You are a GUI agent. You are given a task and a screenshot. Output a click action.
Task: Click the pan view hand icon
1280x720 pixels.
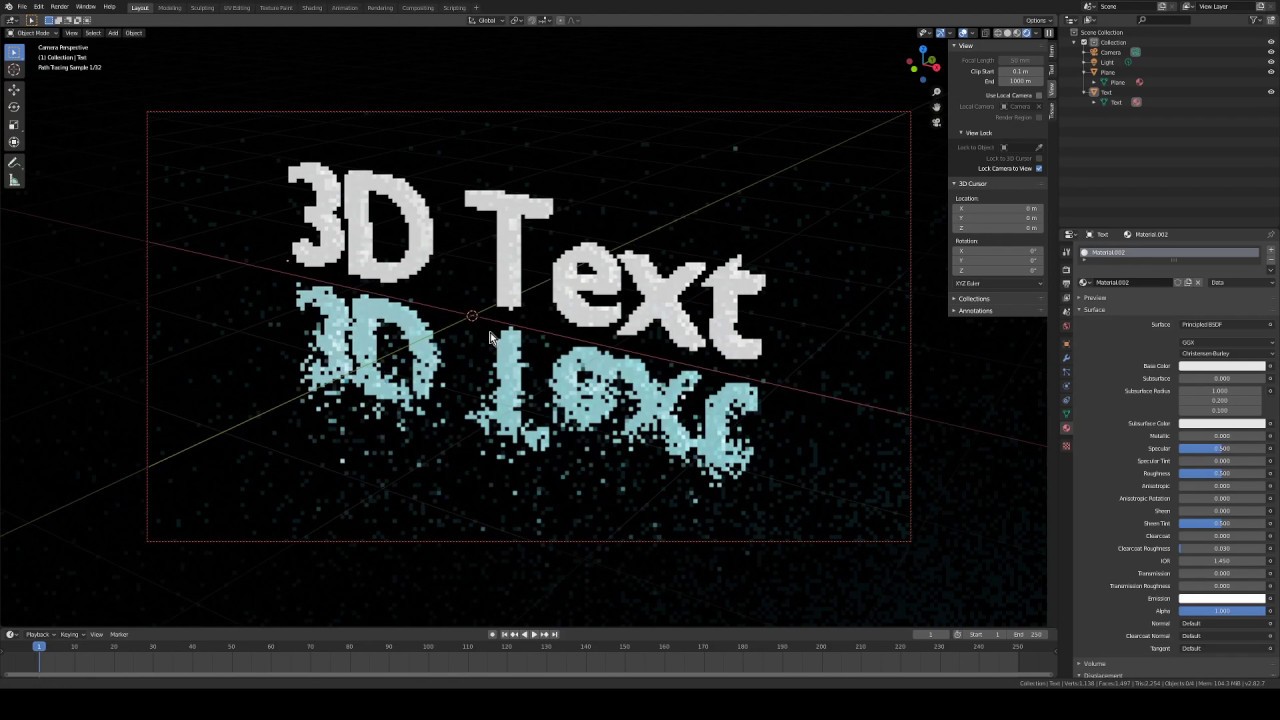click(936, 107)
